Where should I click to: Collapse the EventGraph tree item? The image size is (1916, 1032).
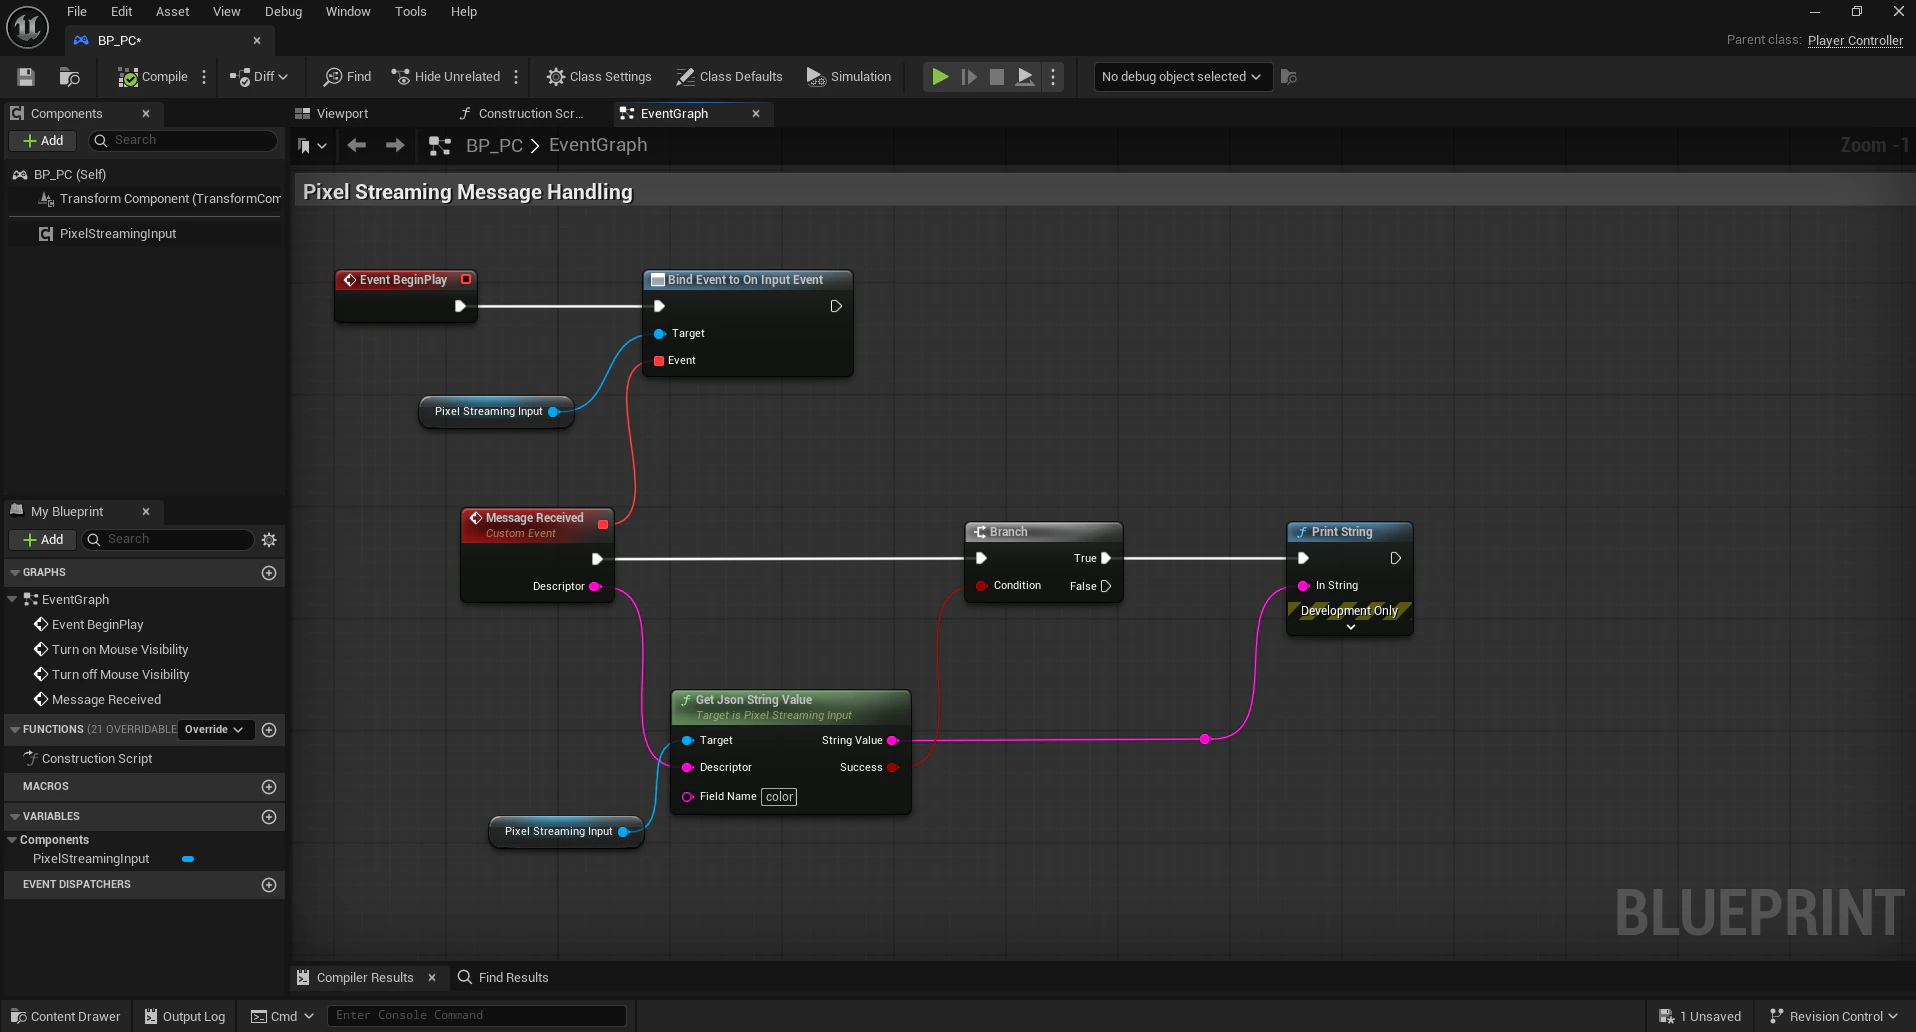13,600
